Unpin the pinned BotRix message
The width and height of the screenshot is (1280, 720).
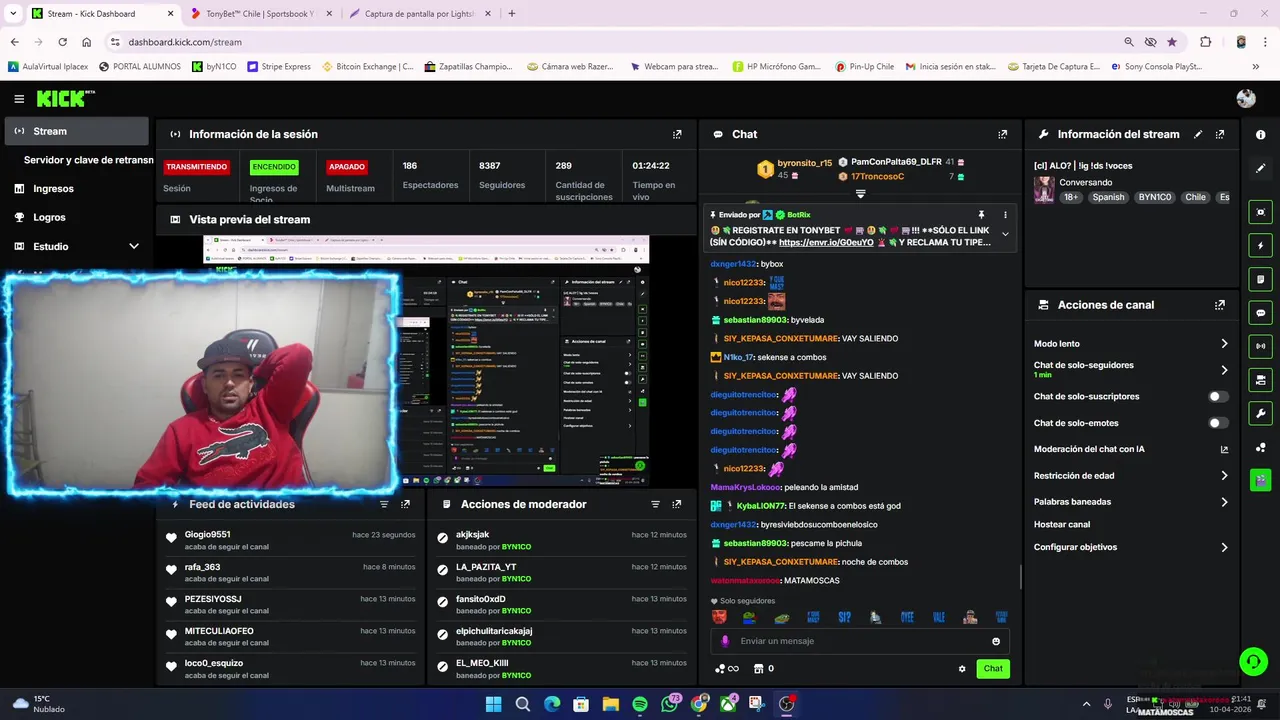[981, 215]
